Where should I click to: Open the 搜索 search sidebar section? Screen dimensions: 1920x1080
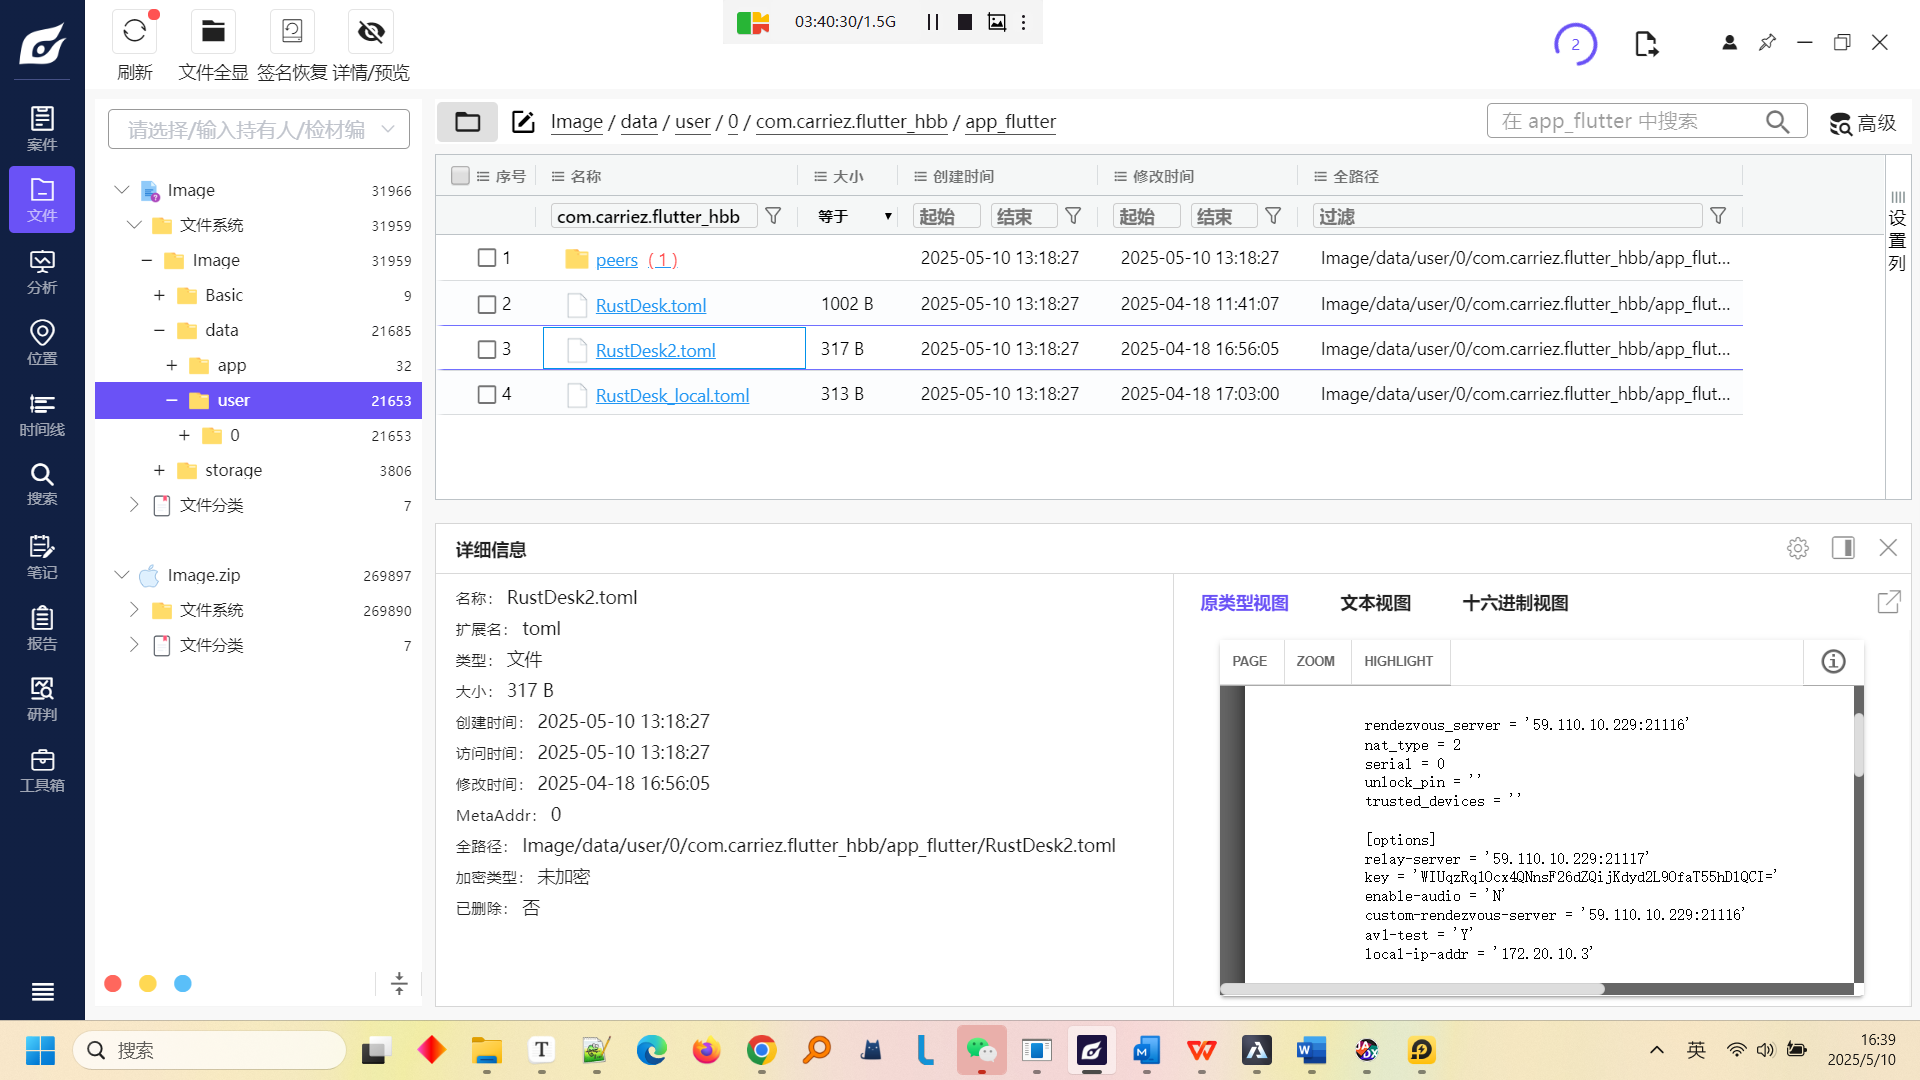point(42,484)
